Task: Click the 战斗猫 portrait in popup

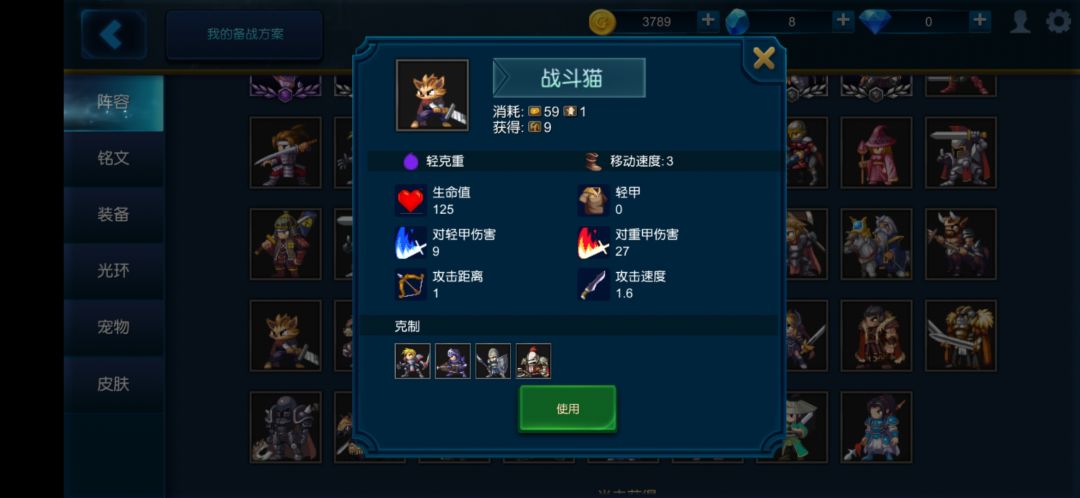Action: click(x=432, y=95)
